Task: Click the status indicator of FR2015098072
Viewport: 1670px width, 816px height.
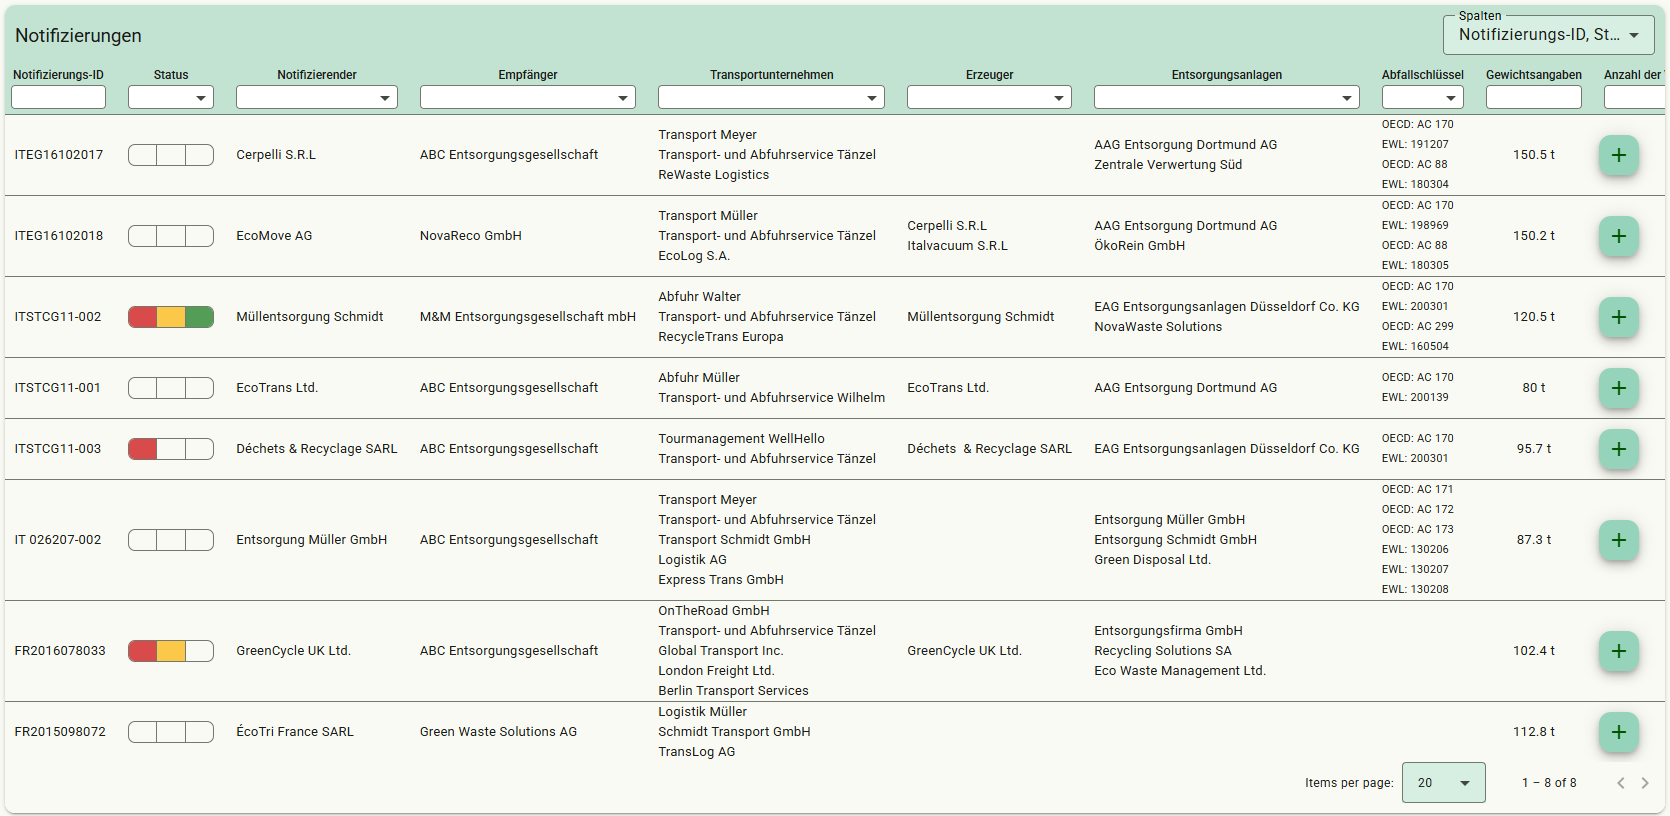Action: tap(171, 732)
